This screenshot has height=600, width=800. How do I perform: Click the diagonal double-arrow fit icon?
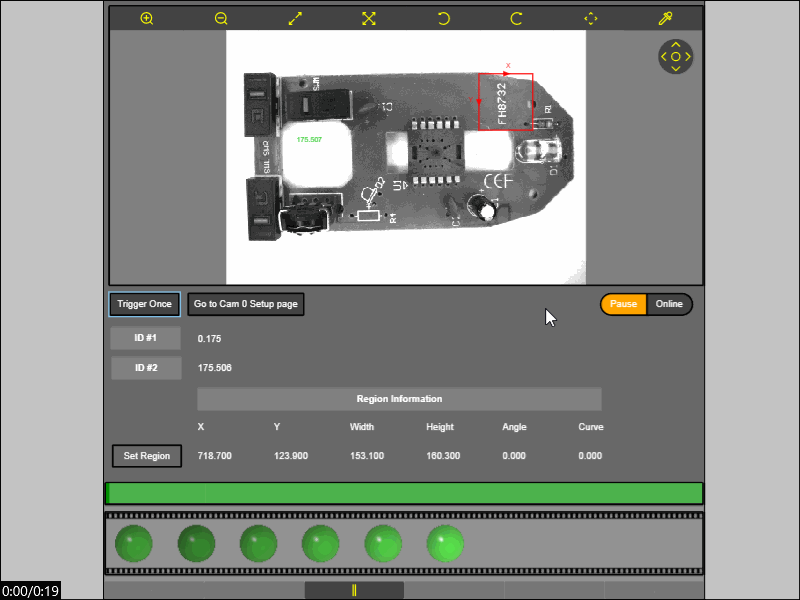295,18
